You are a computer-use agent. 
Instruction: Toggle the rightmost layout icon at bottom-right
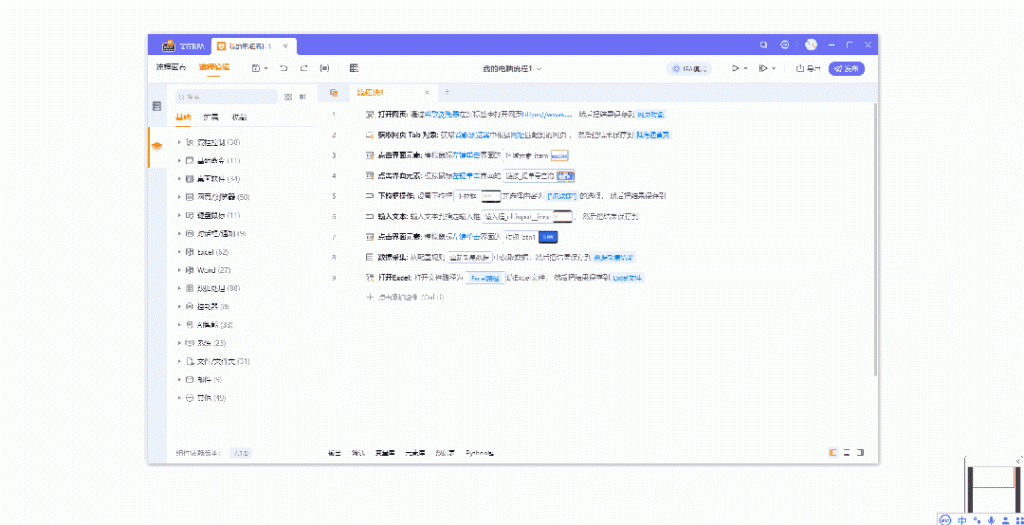click(860, 453)
